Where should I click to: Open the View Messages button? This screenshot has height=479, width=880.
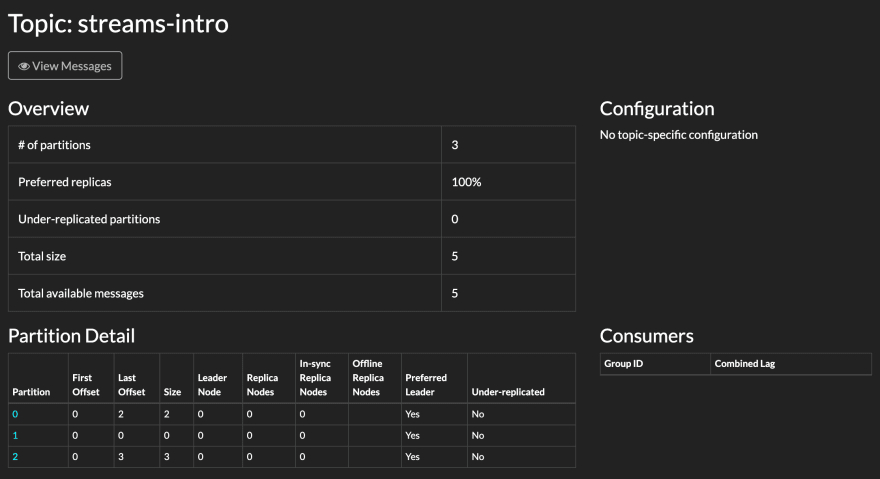65,66
